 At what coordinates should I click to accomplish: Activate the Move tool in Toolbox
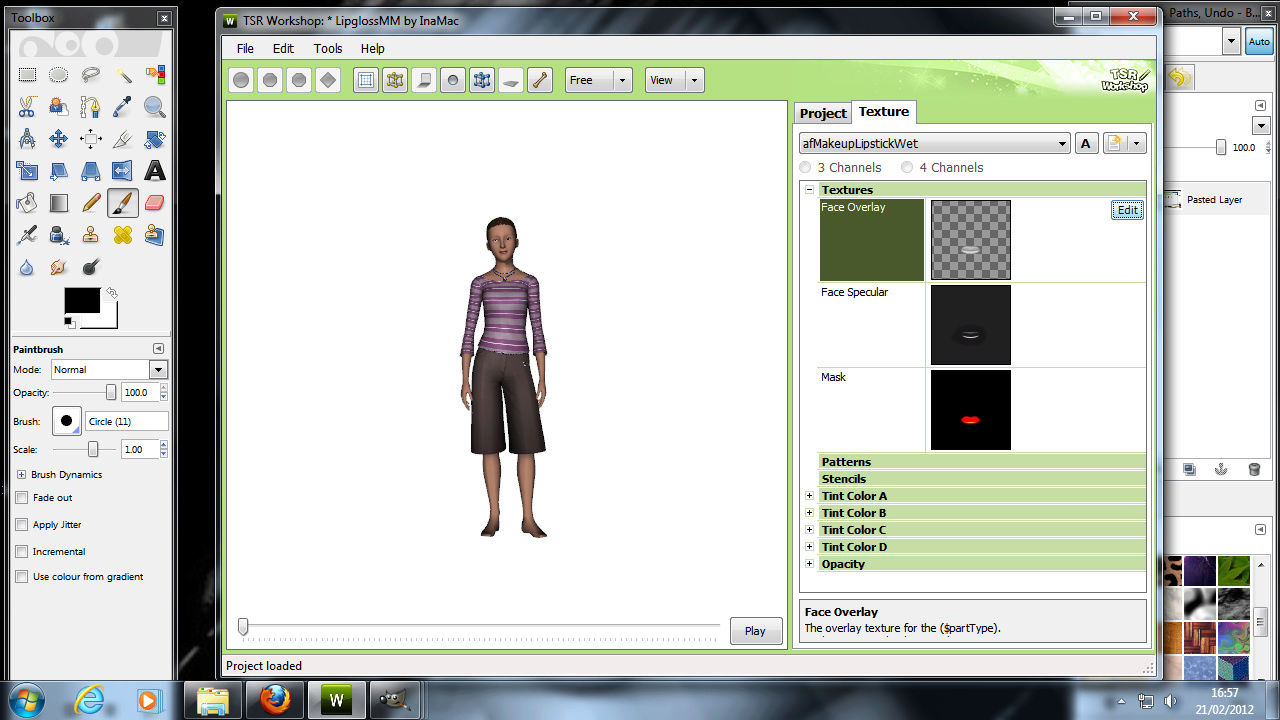pos(59,139)
